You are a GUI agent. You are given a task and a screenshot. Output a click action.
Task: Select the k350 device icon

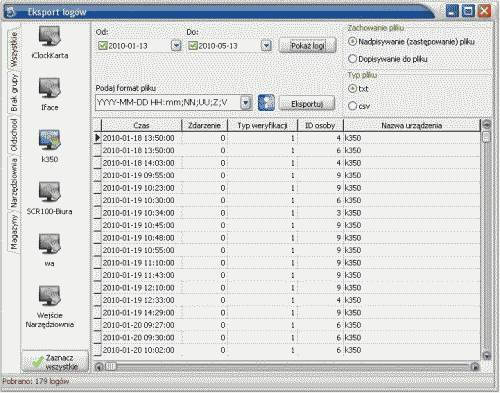50,140
